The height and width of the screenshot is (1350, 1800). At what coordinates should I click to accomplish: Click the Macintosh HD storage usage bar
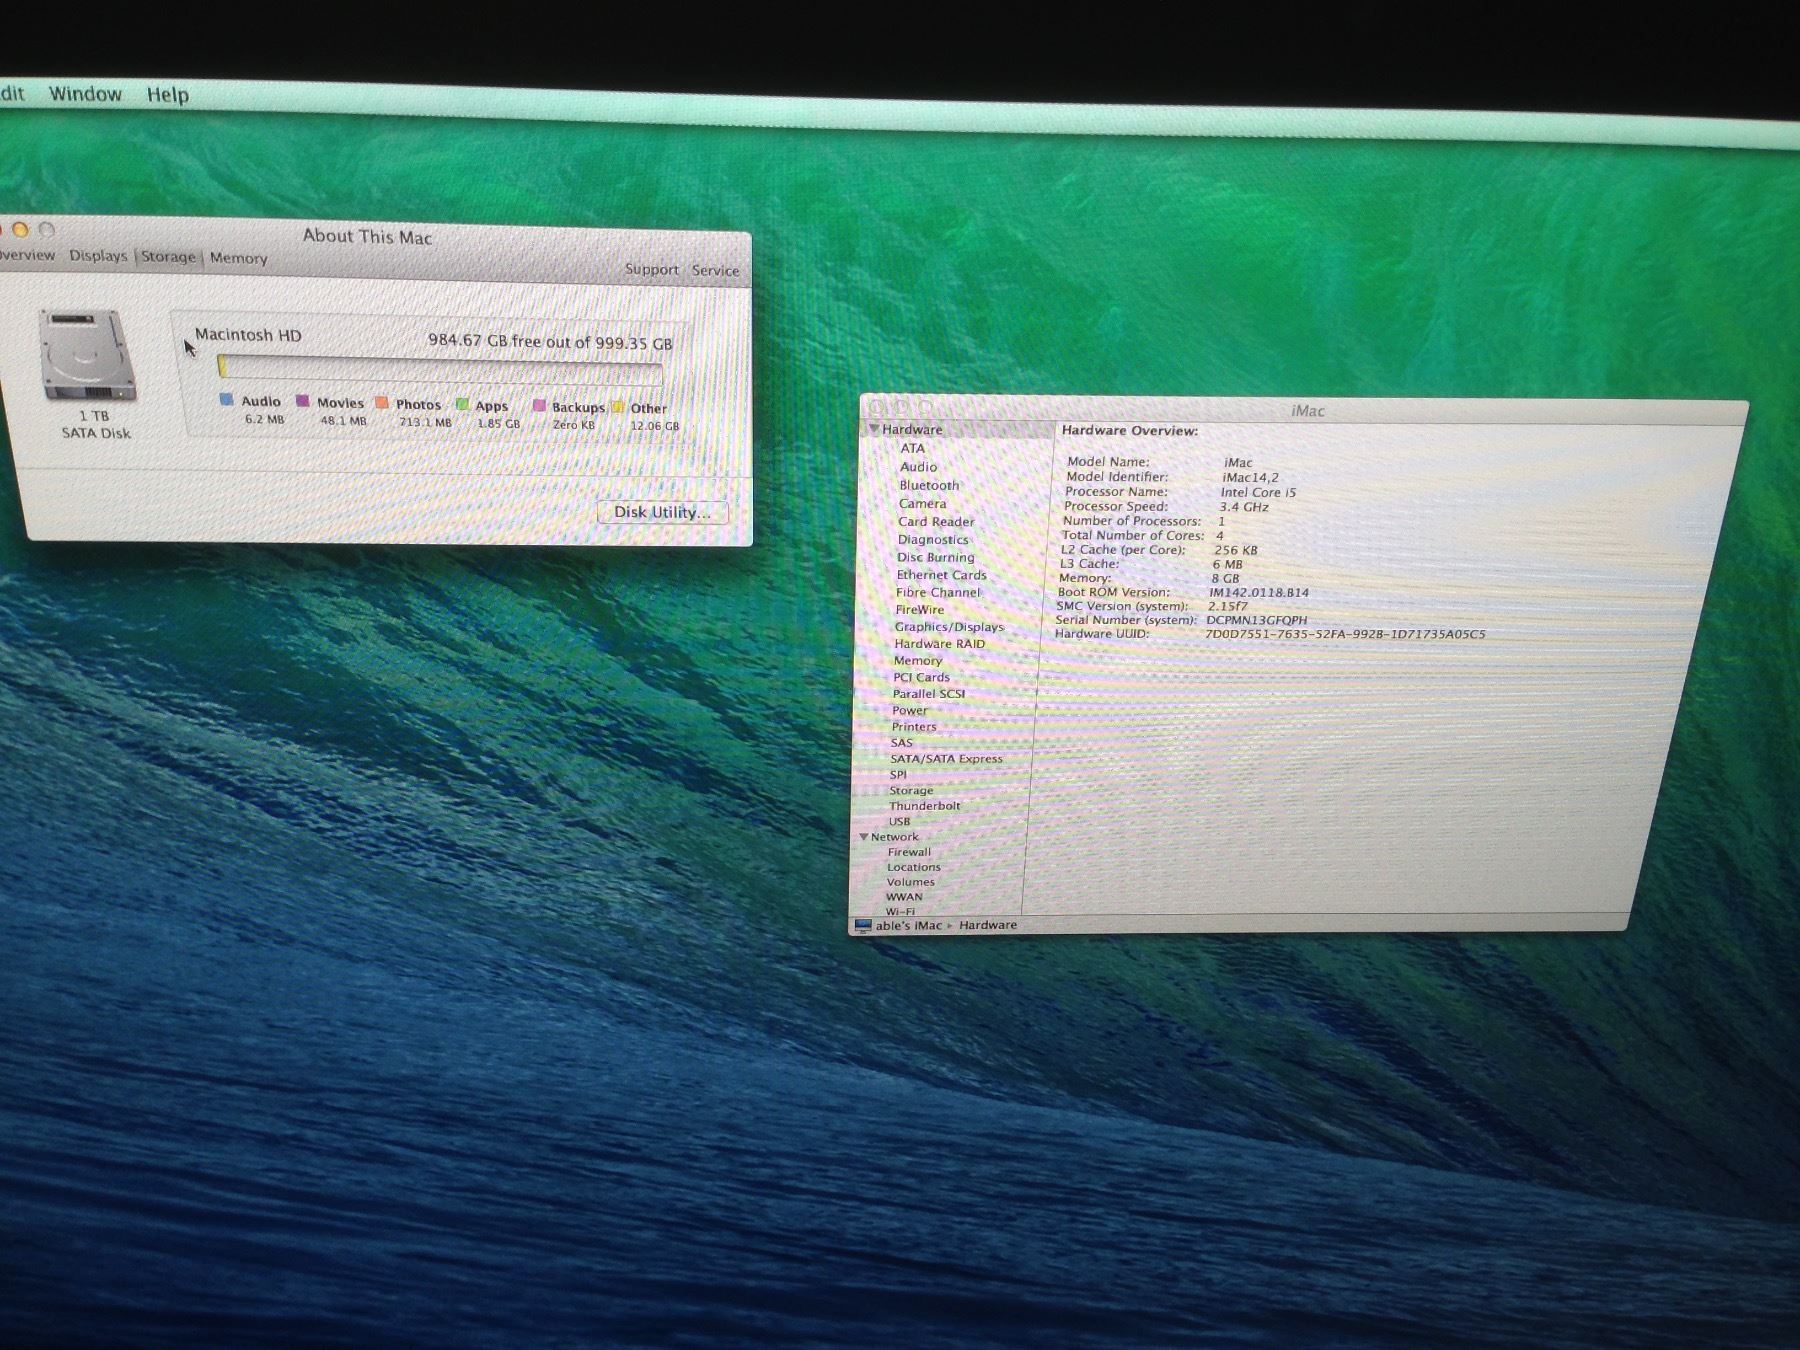pyautogui.click(x=440, y=371)
